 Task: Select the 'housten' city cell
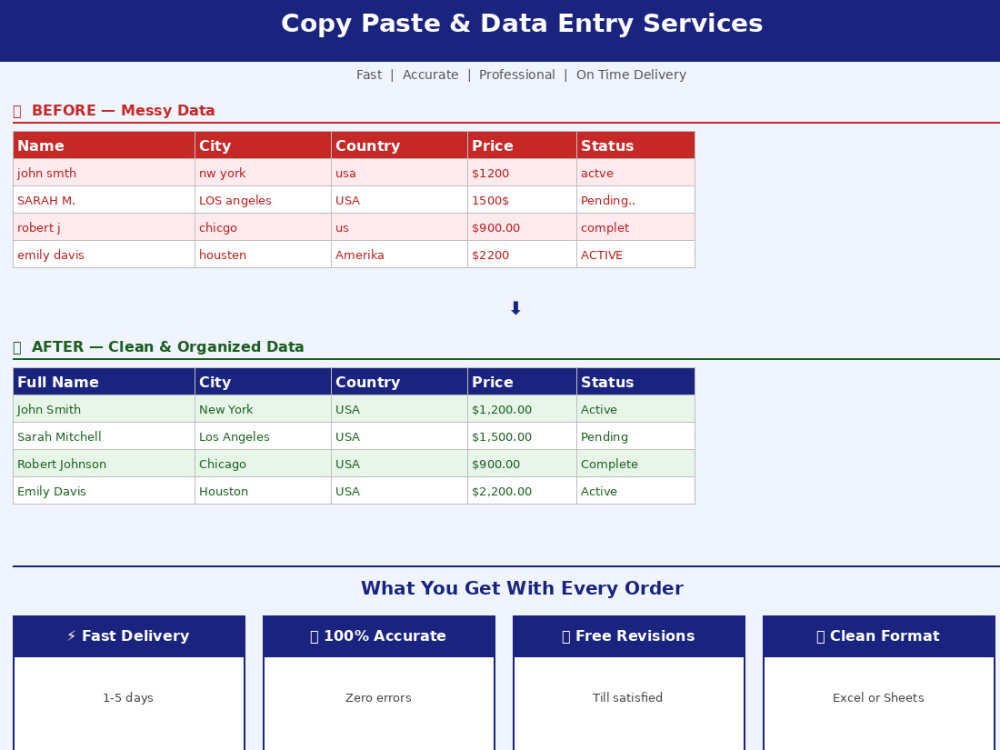point(263,254)
